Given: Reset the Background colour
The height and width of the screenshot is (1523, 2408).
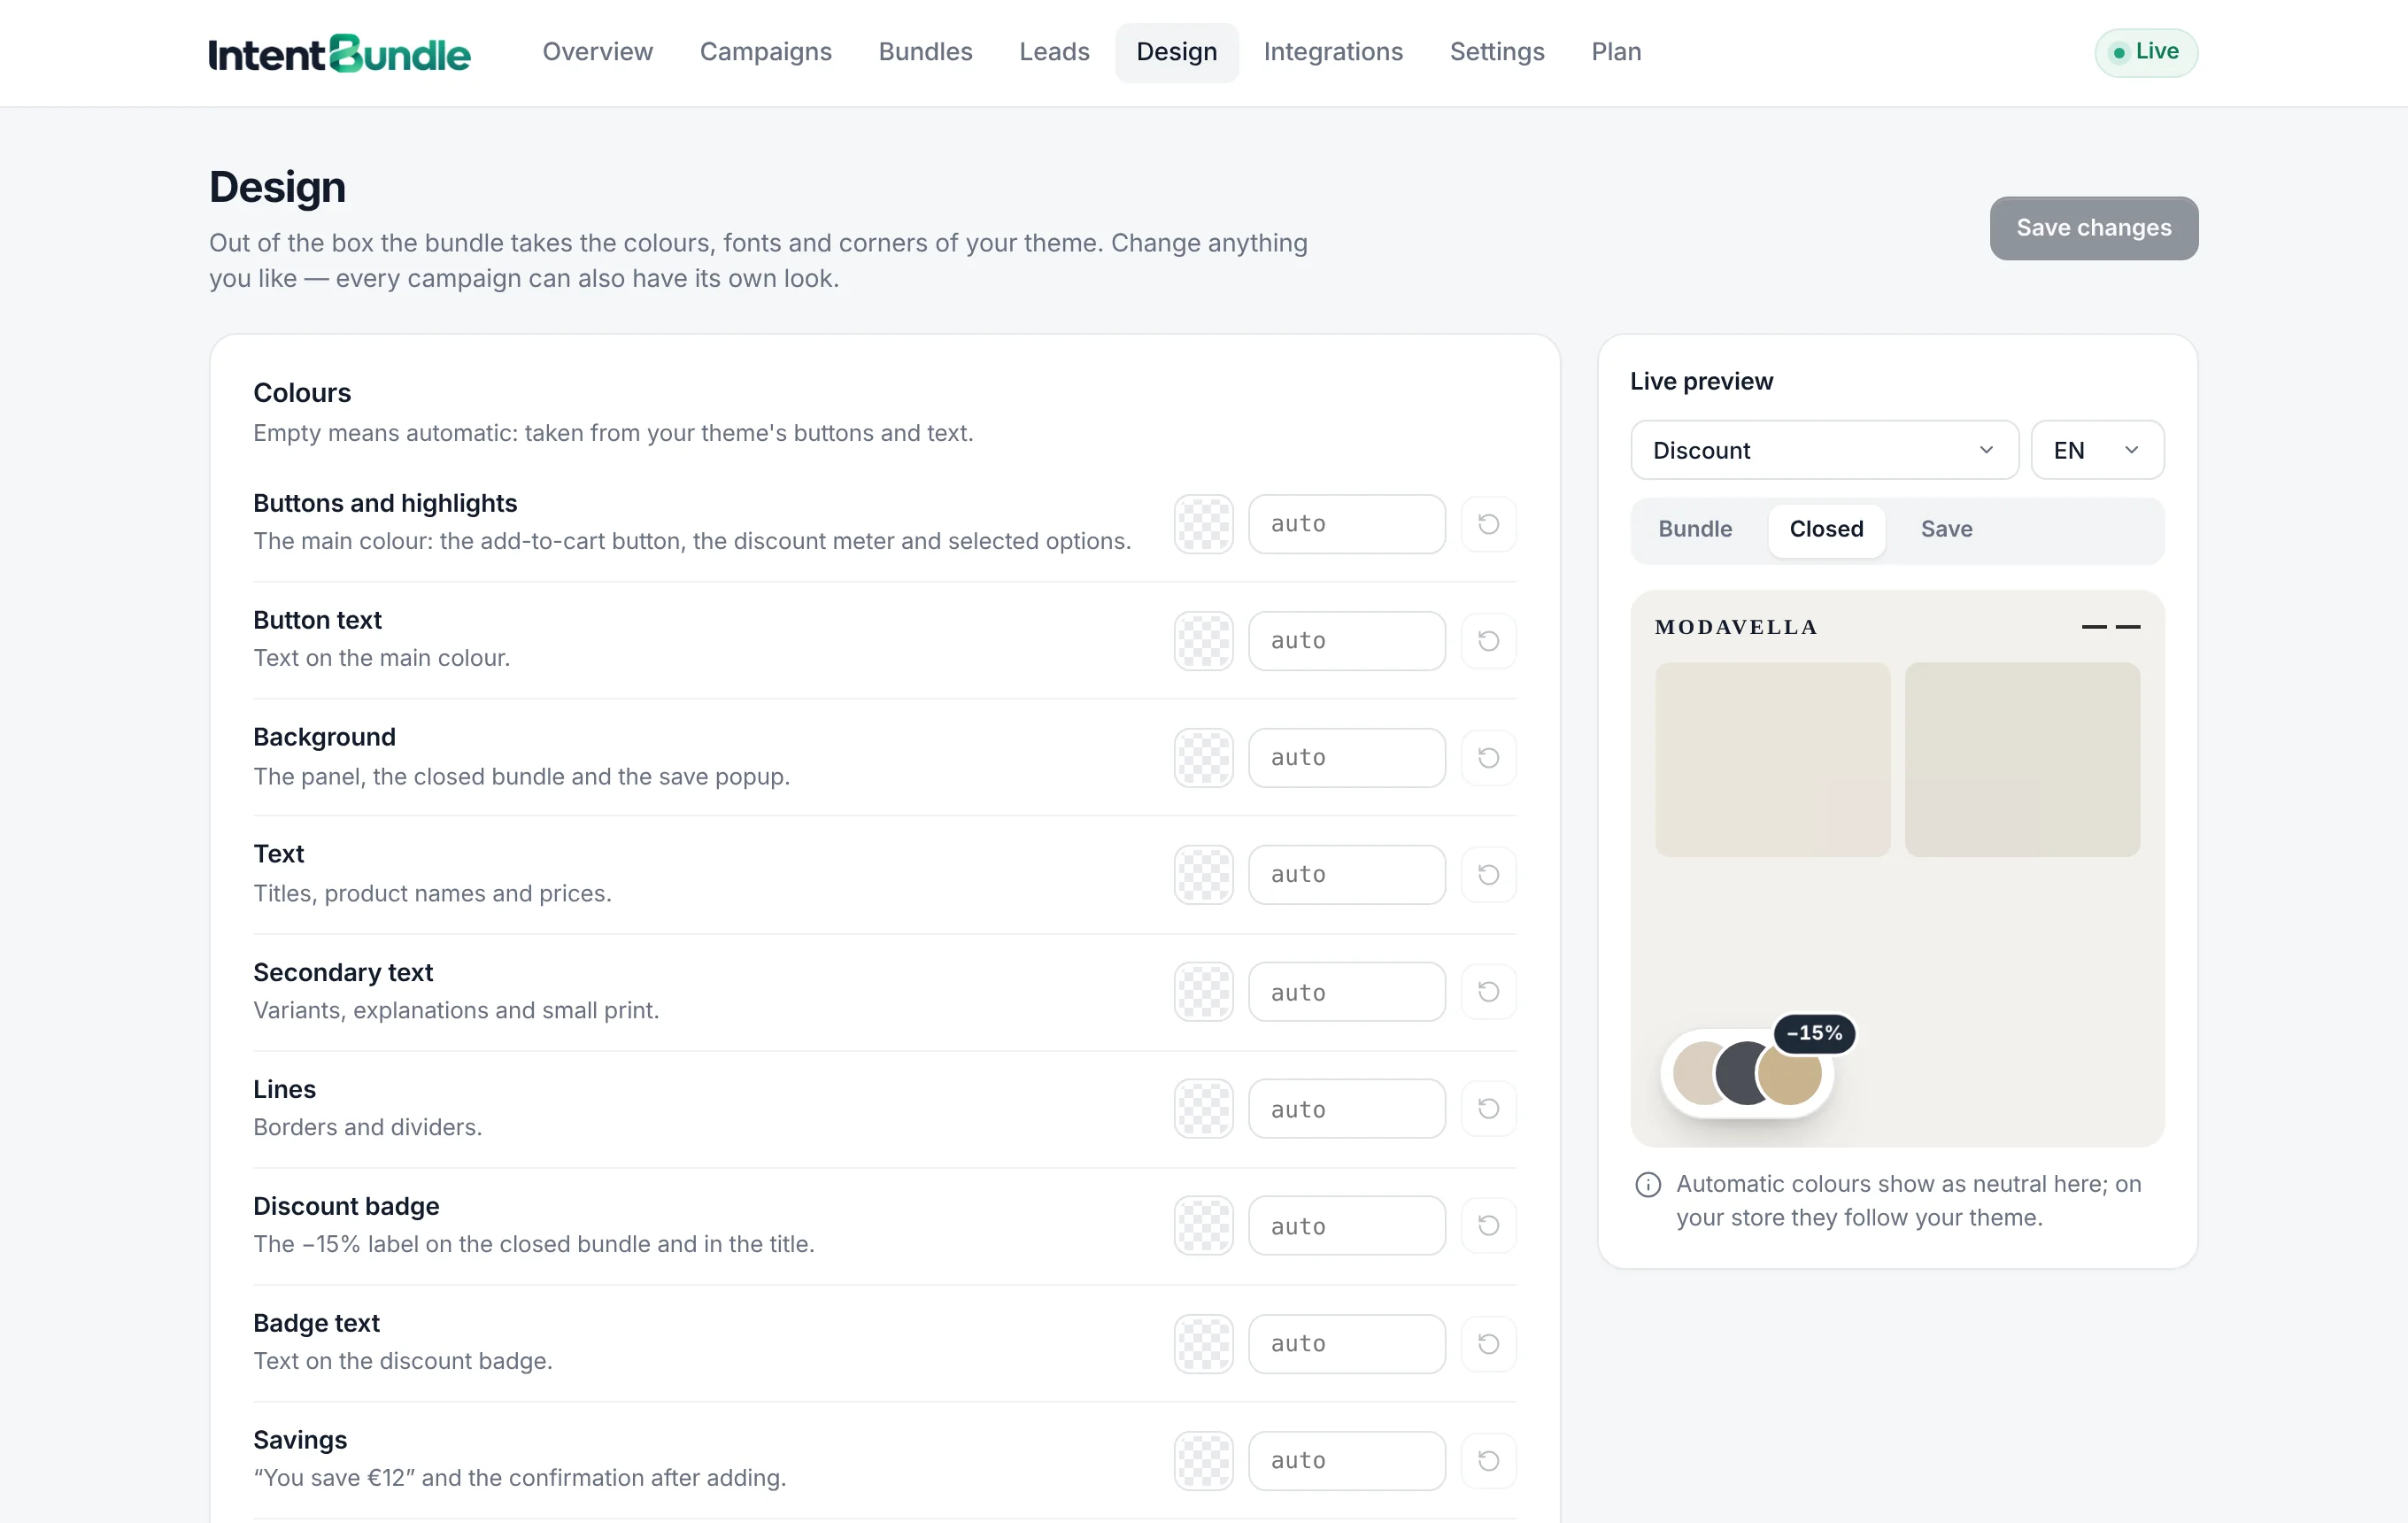Looking at the screenshot, I should [1488, 758].
